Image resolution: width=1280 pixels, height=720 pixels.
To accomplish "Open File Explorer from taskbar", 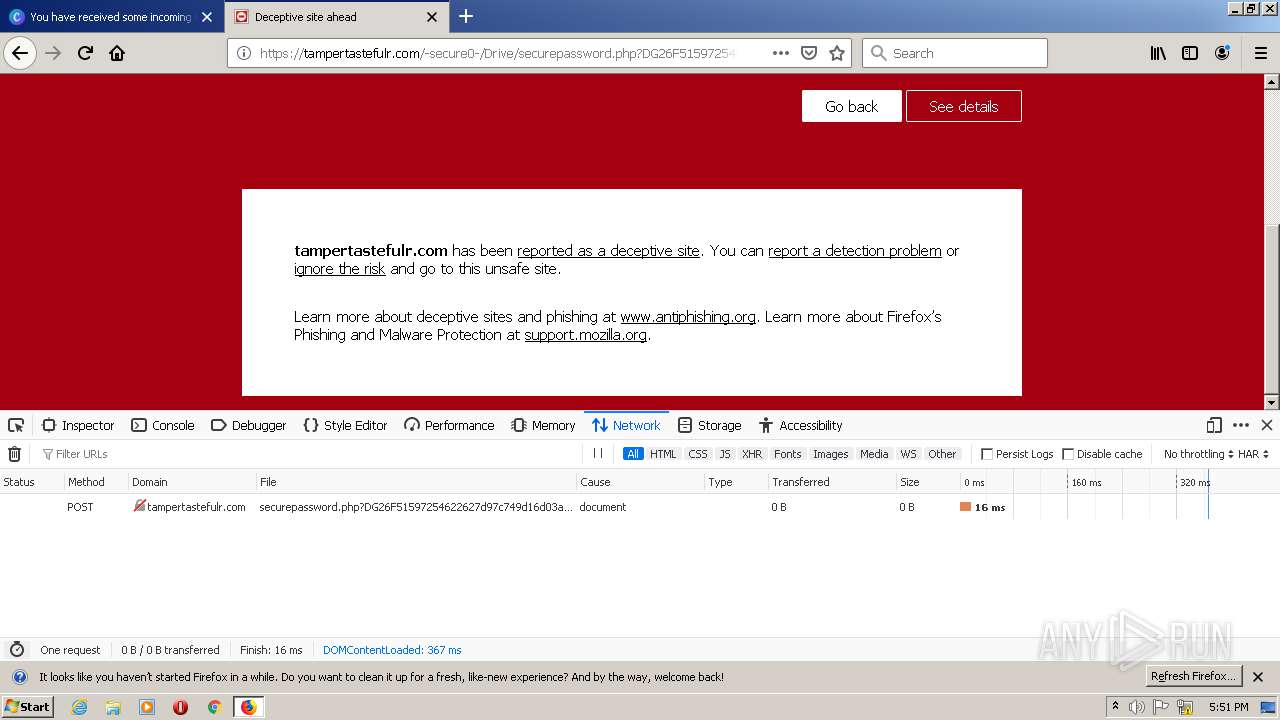I will click(113, 707).
